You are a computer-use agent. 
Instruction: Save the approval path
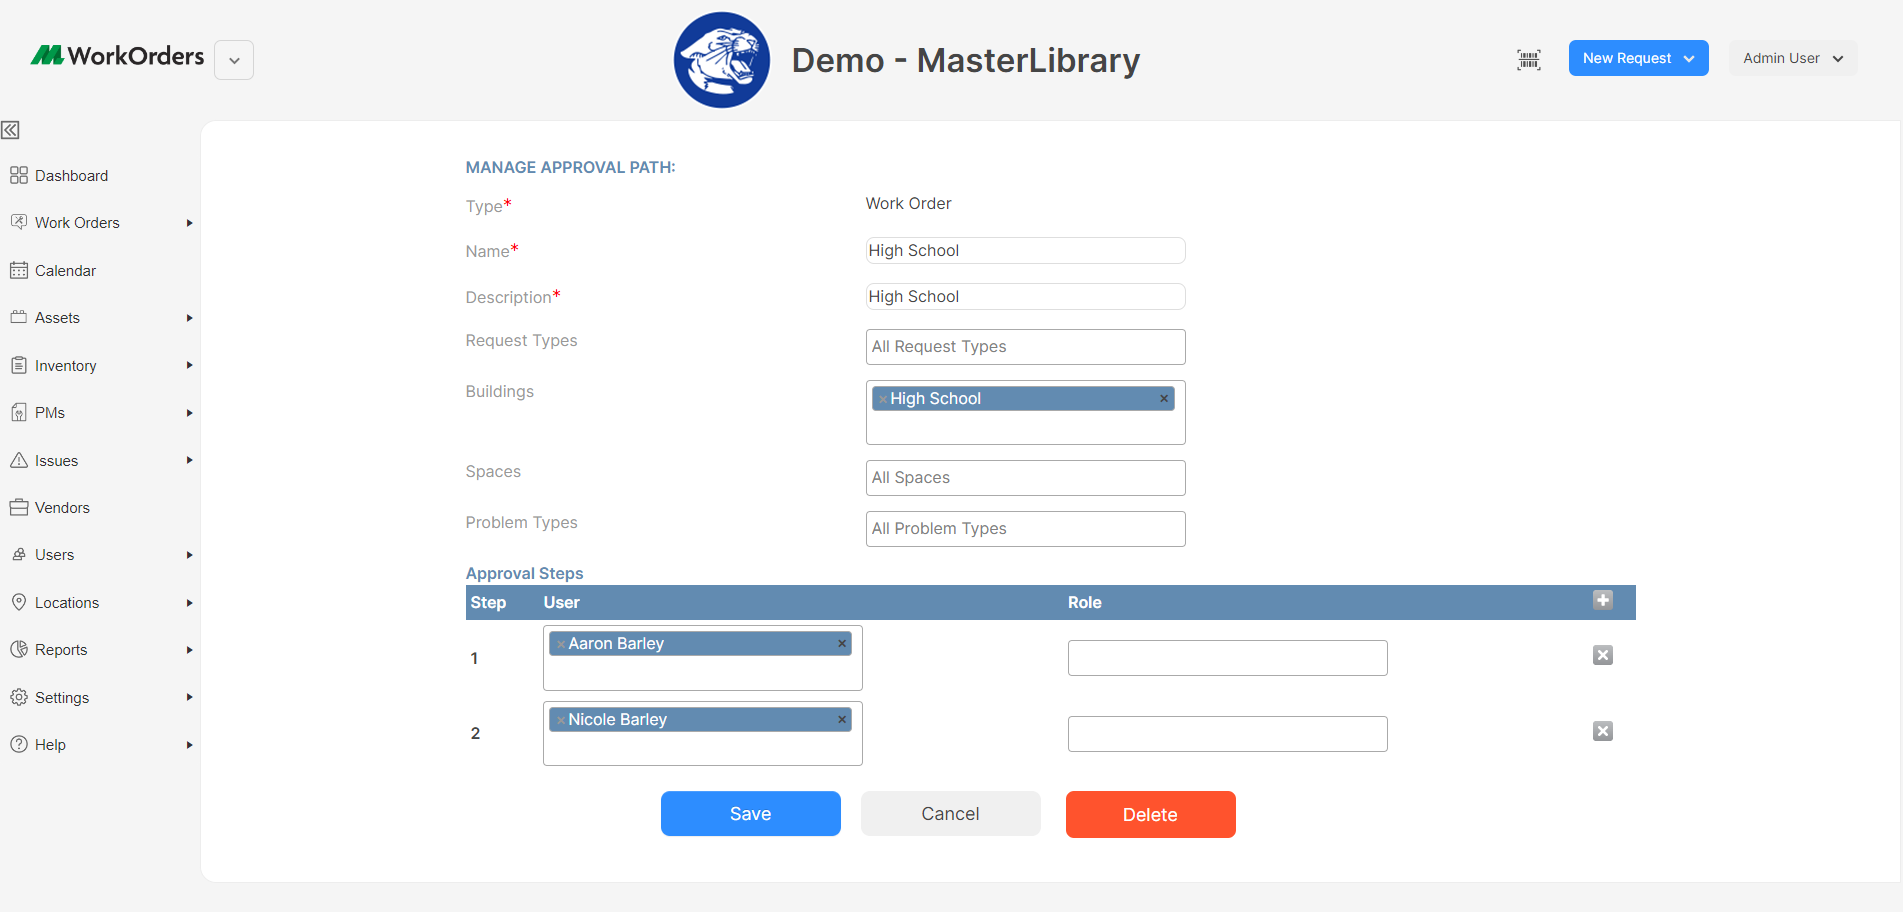coord(750,813)
